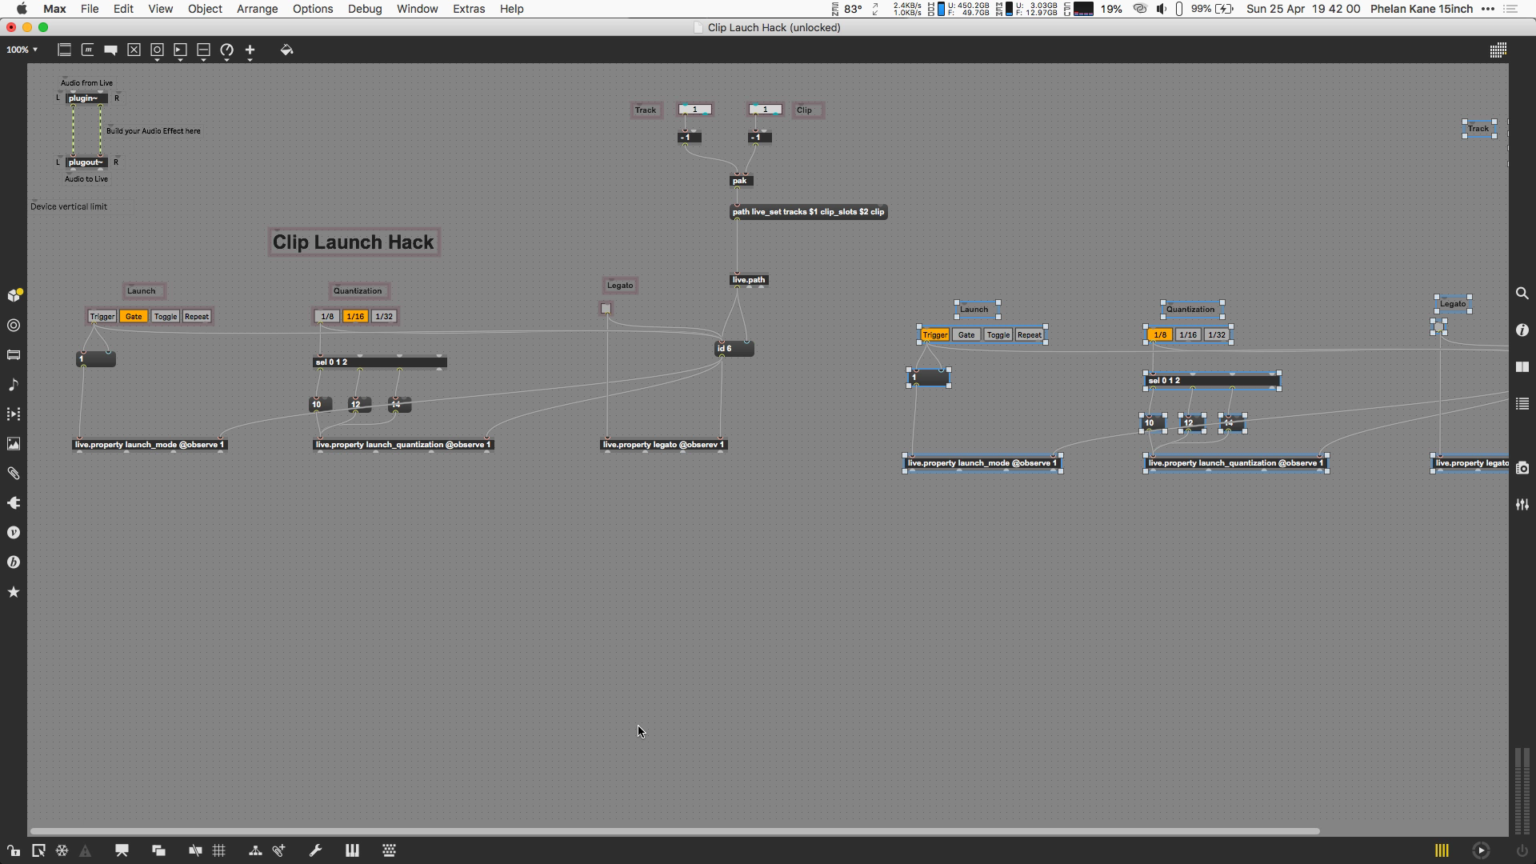The image size is (1536, 864).
Task: Expand the disclosure arrow under the plus icon
Action: click(250, 60)
